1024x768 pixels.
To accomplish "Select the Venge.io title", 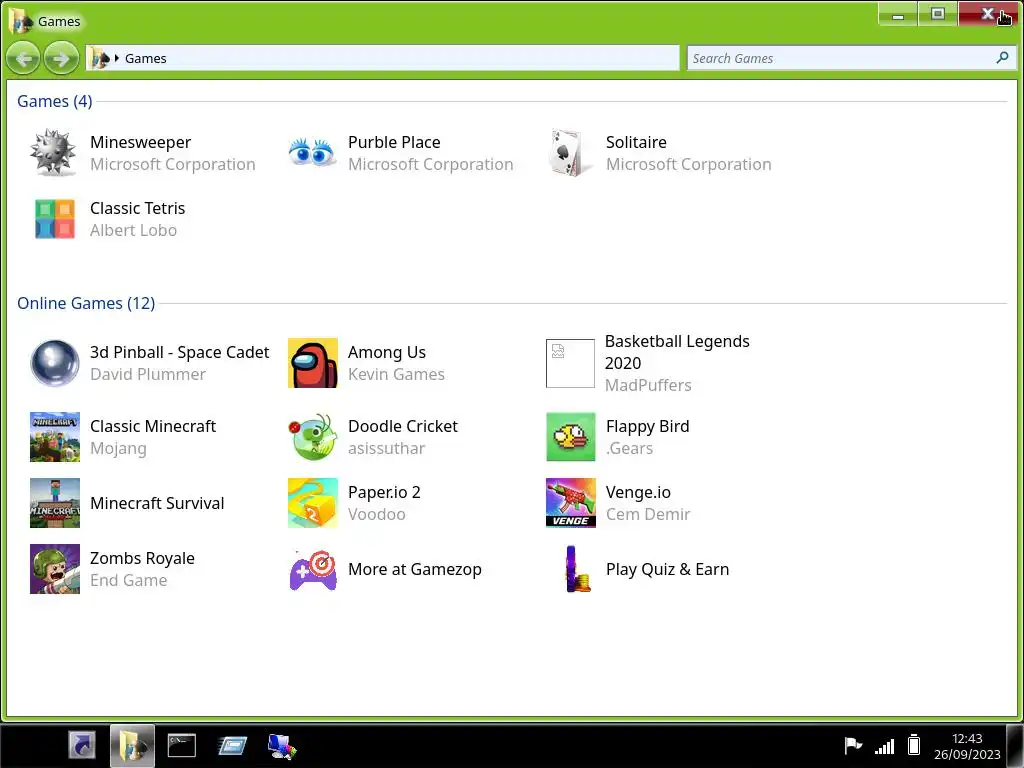I will pyautogui.click(x=638, y=492).
